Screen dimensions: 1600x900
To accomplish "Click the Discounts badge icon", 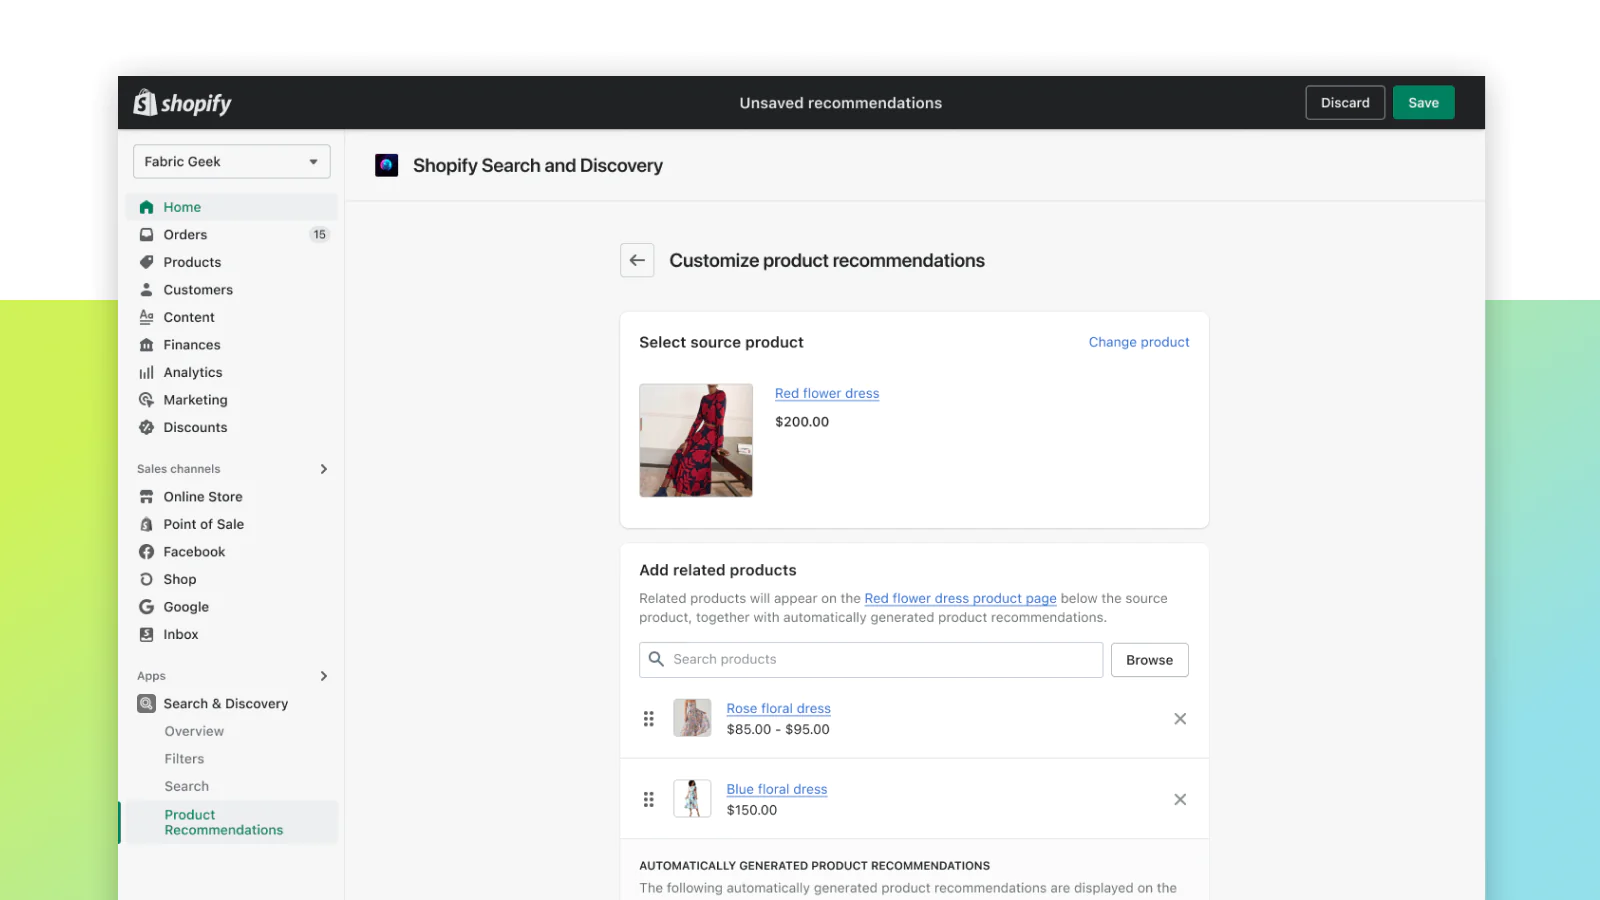I will [146, 427].
